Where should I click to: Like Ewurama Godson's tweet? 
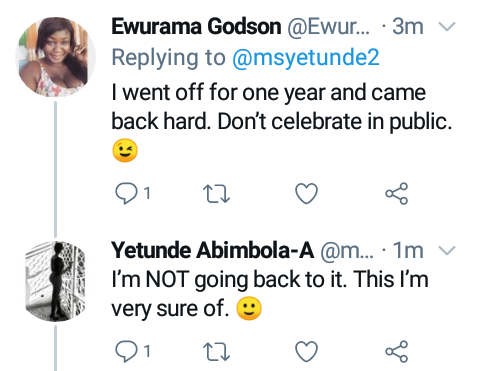(306, 193)
